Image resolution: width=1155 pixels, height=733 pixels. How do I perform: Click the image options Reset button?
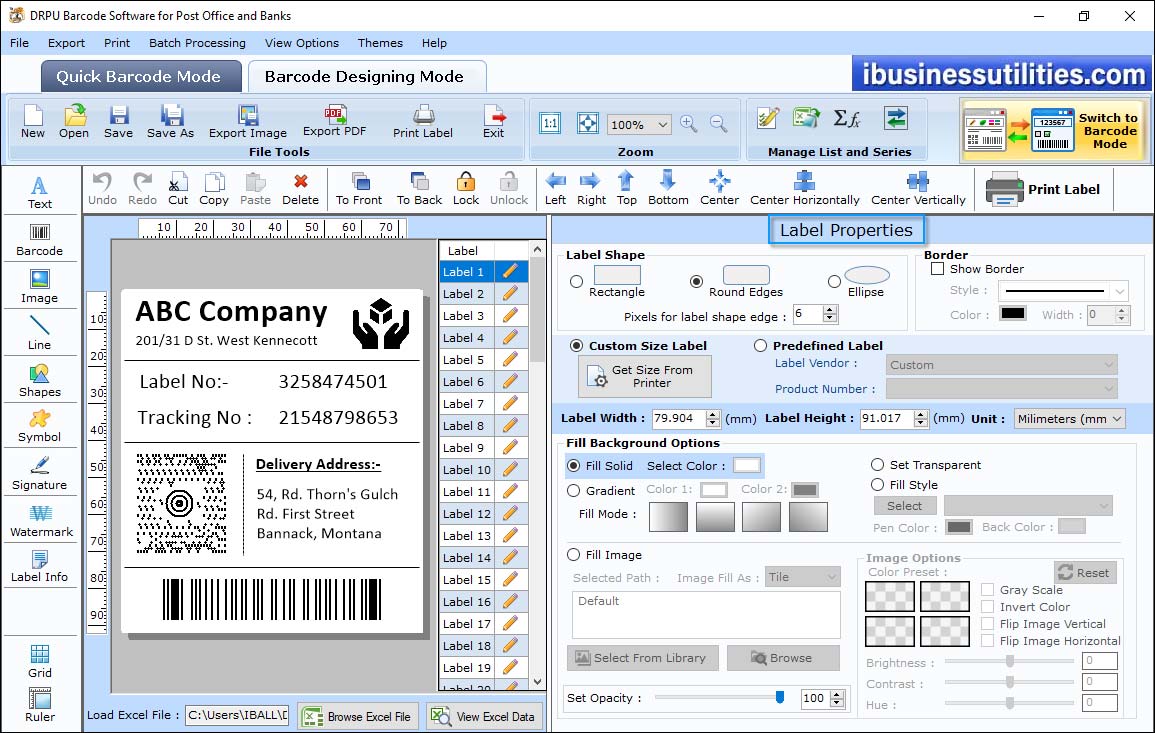[x=1085, y=572]
